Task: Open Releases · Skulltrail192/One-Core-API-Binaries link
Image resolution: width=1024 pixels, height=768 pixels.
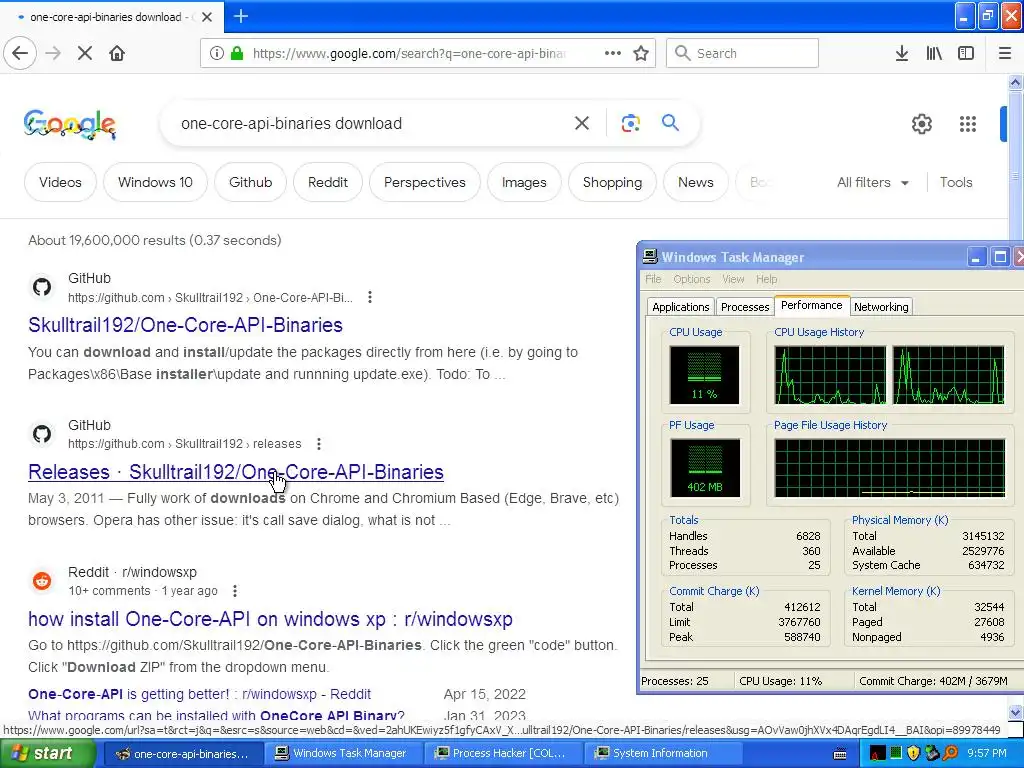Action: 236,472
